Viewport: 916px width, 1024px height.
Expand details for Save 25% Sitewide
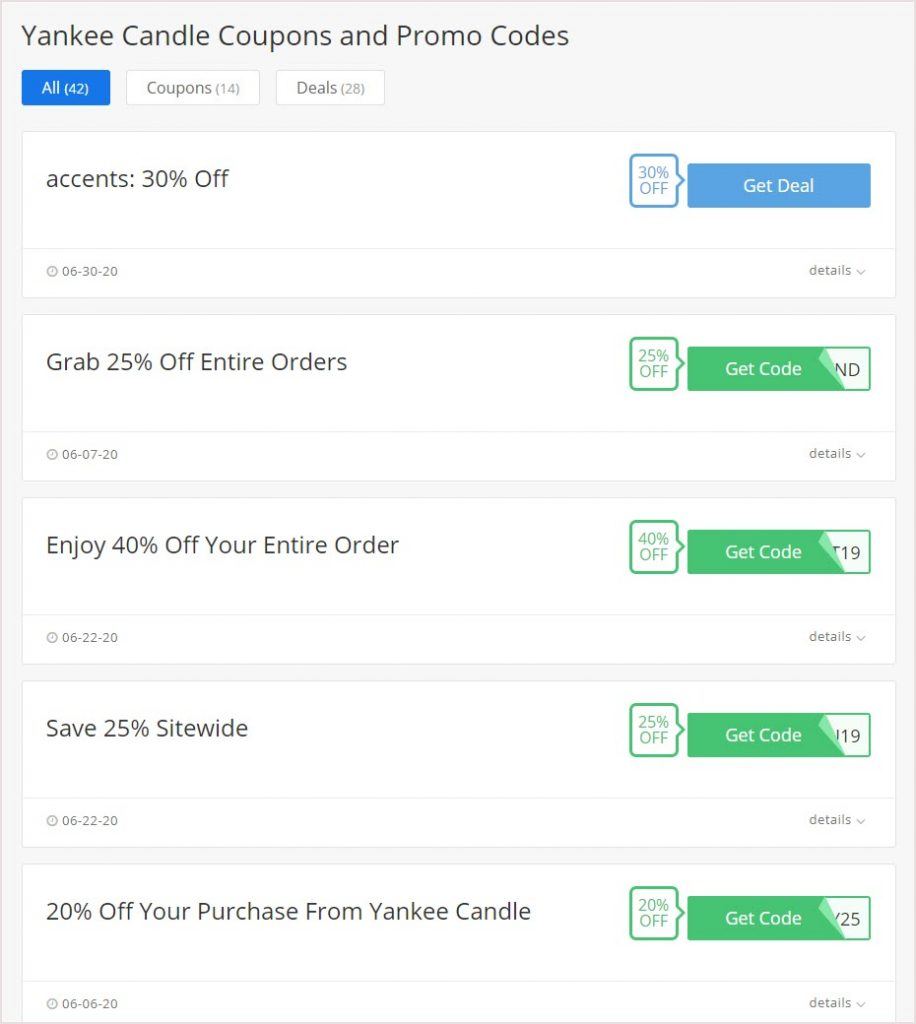click(x=837, y=819)
